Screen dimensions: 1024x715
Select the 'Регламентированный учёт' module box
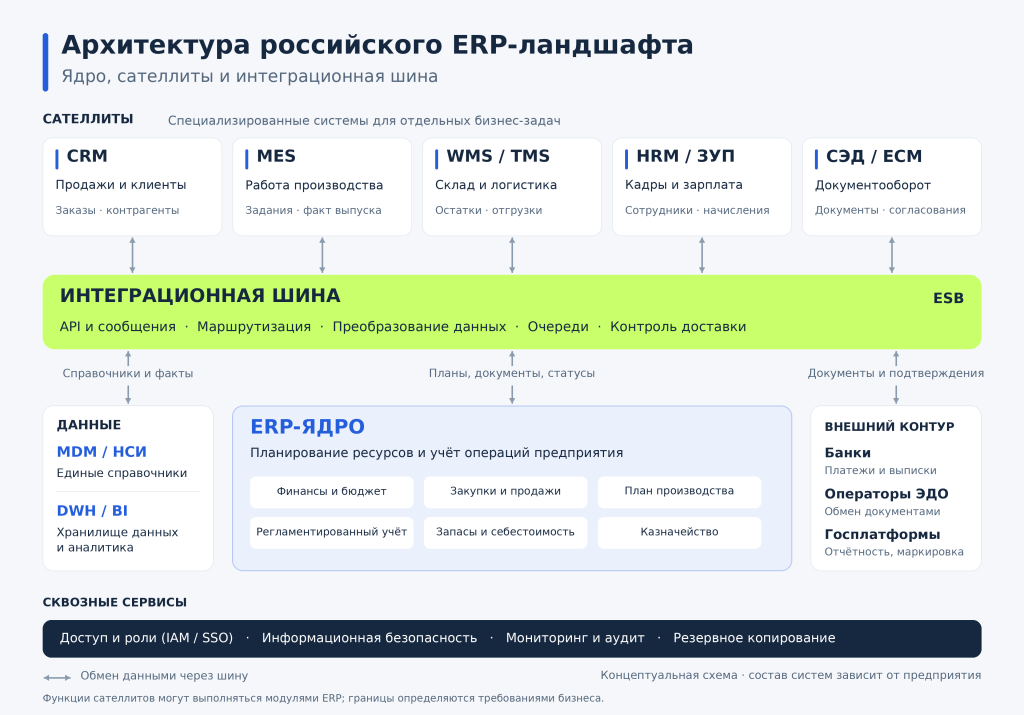(332, 532)
